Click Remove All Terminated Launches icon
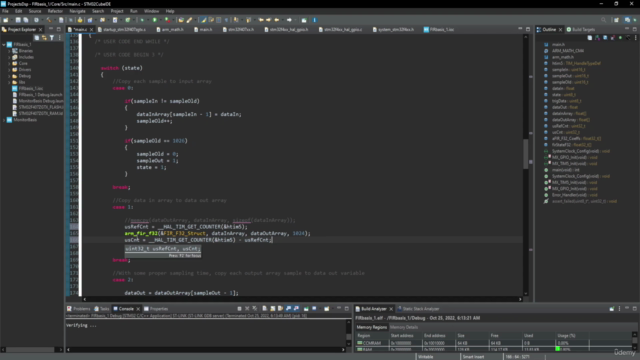This screenshot has height=360, width=640. click(255, 309)
